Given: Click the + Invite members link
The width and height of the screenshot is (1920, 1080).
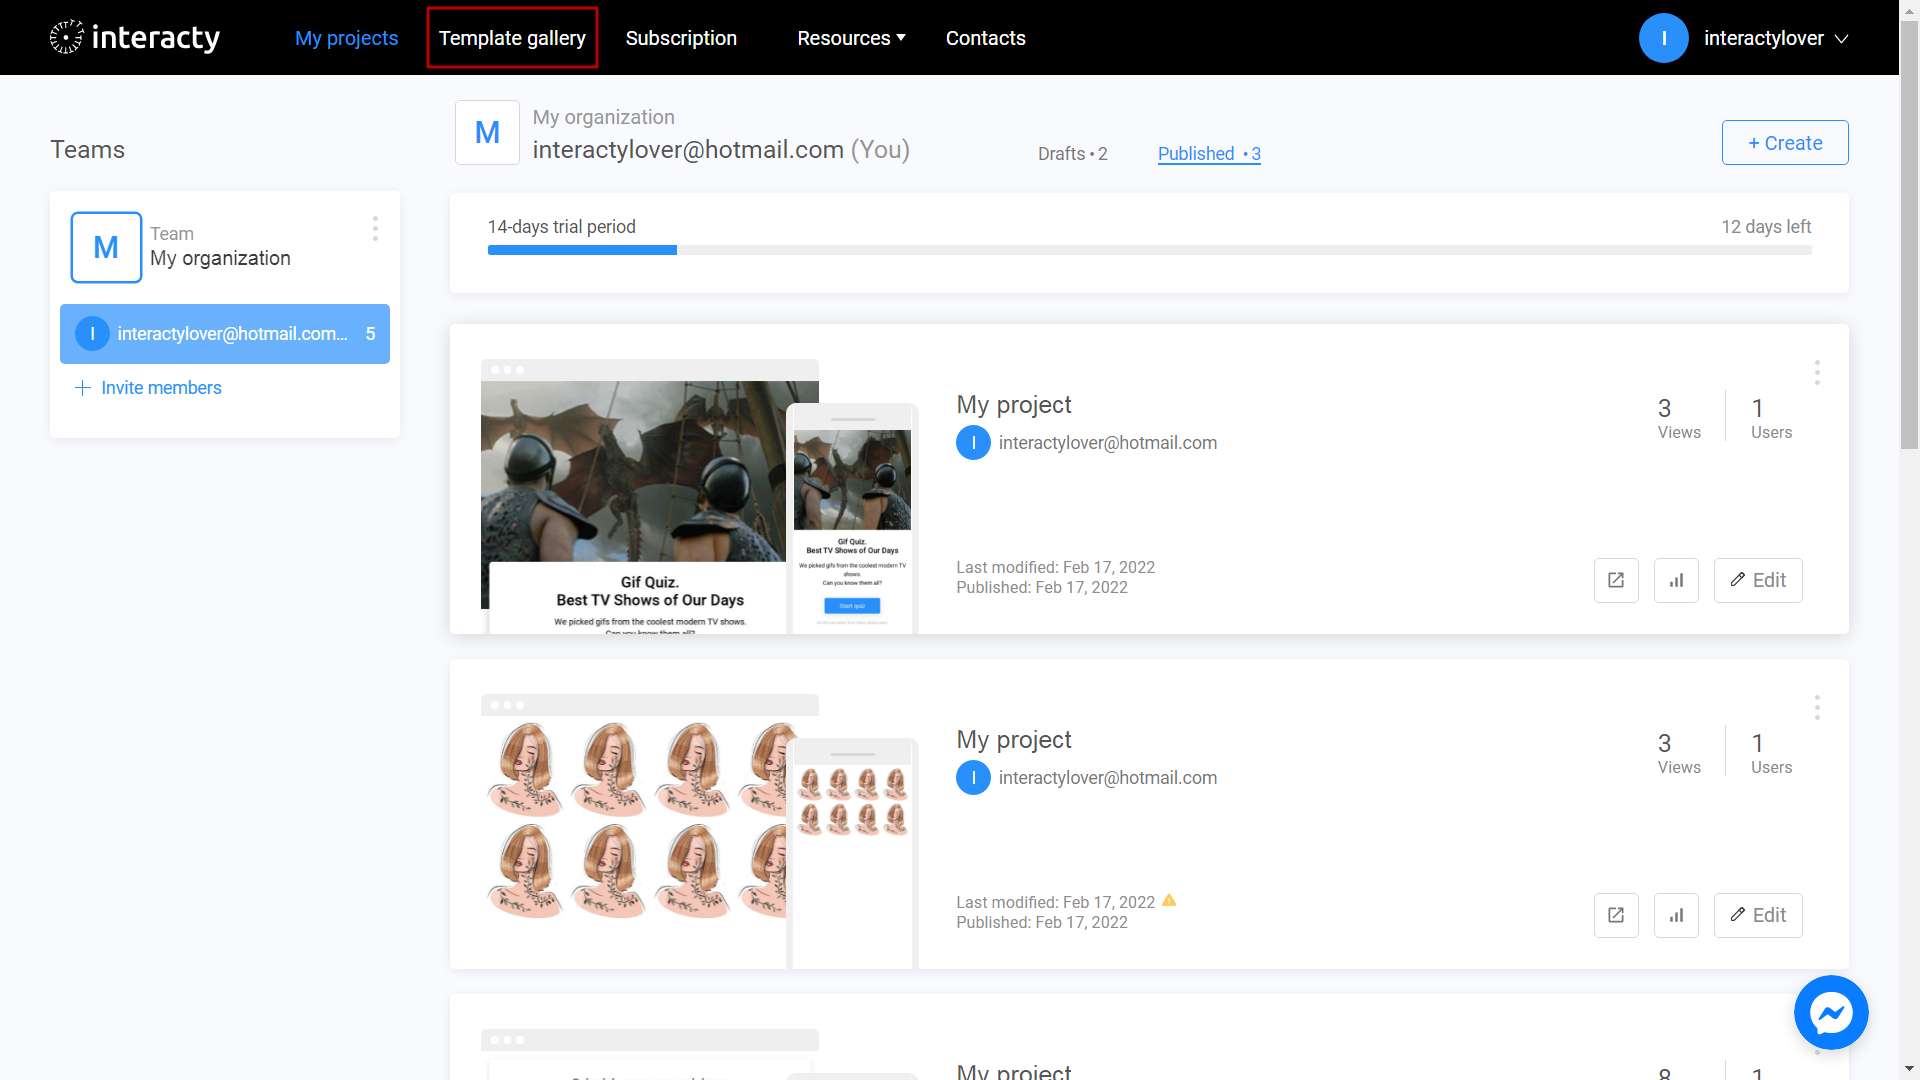Looking at the screenshot, I should (x=149, y=388).
